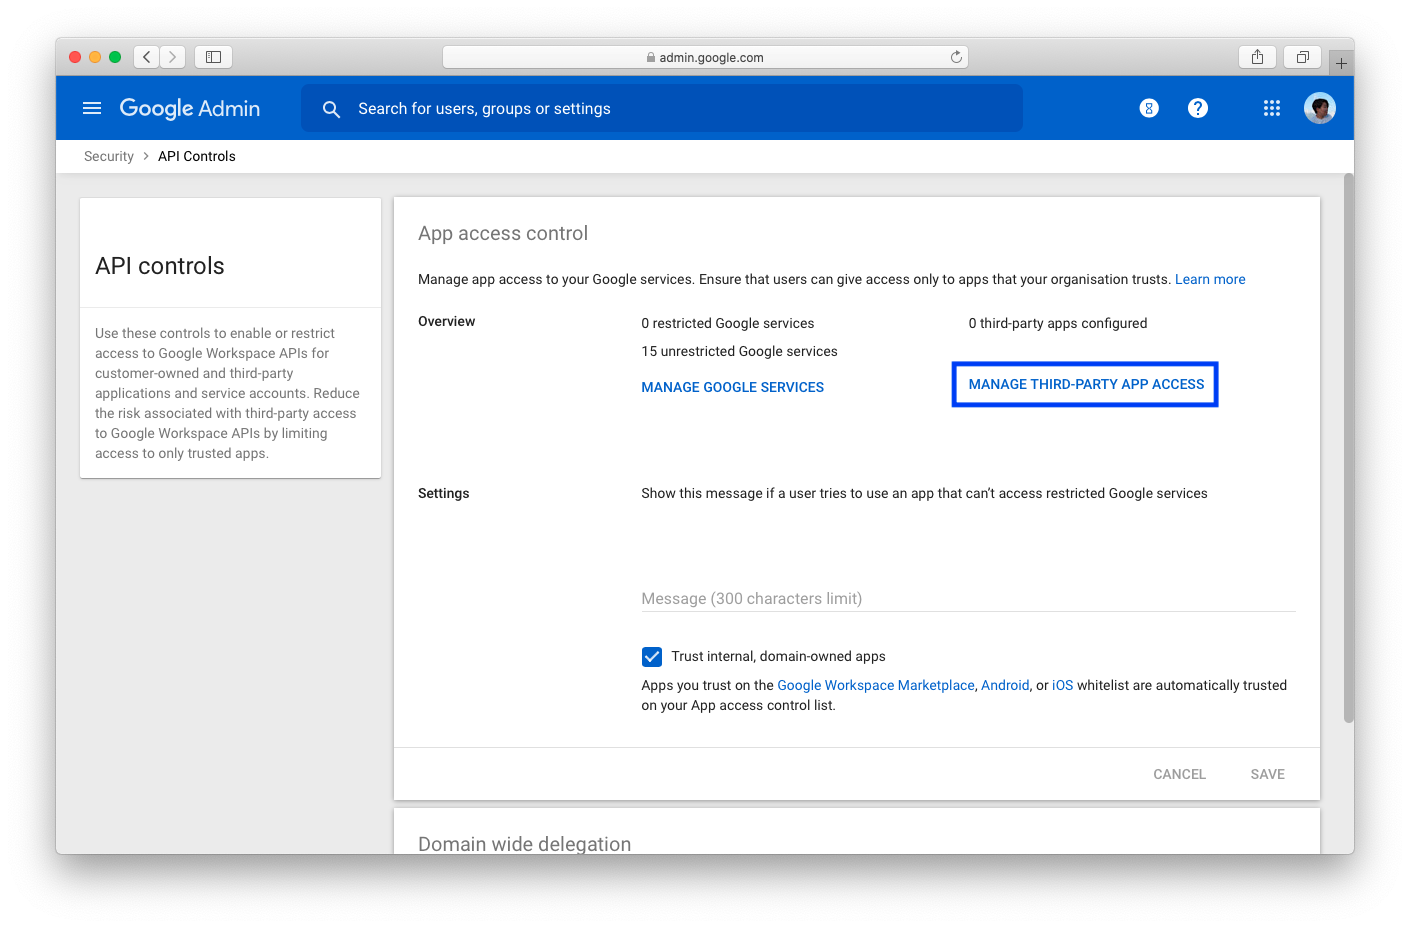Open a new browser tab
The width and height of the screenshot is (1410, 928).
coord(1340,61)
